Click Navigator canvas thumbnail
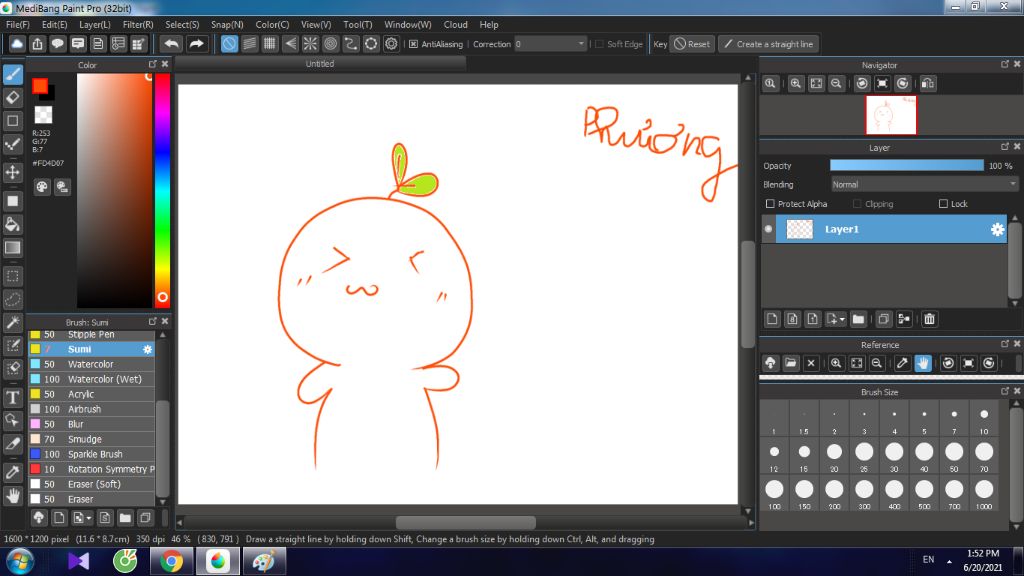 tap(891, 115)
